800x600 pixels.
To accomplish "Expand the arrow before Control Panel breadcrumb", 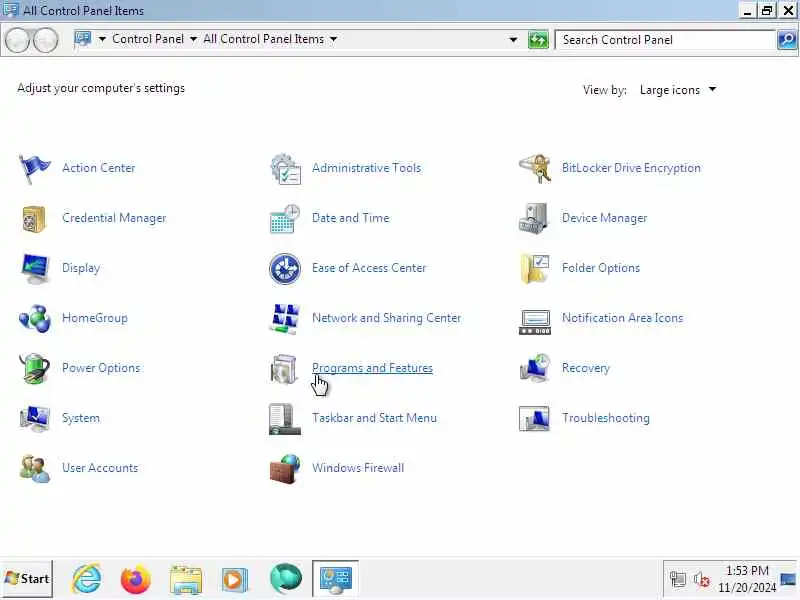I will (102, 39).
